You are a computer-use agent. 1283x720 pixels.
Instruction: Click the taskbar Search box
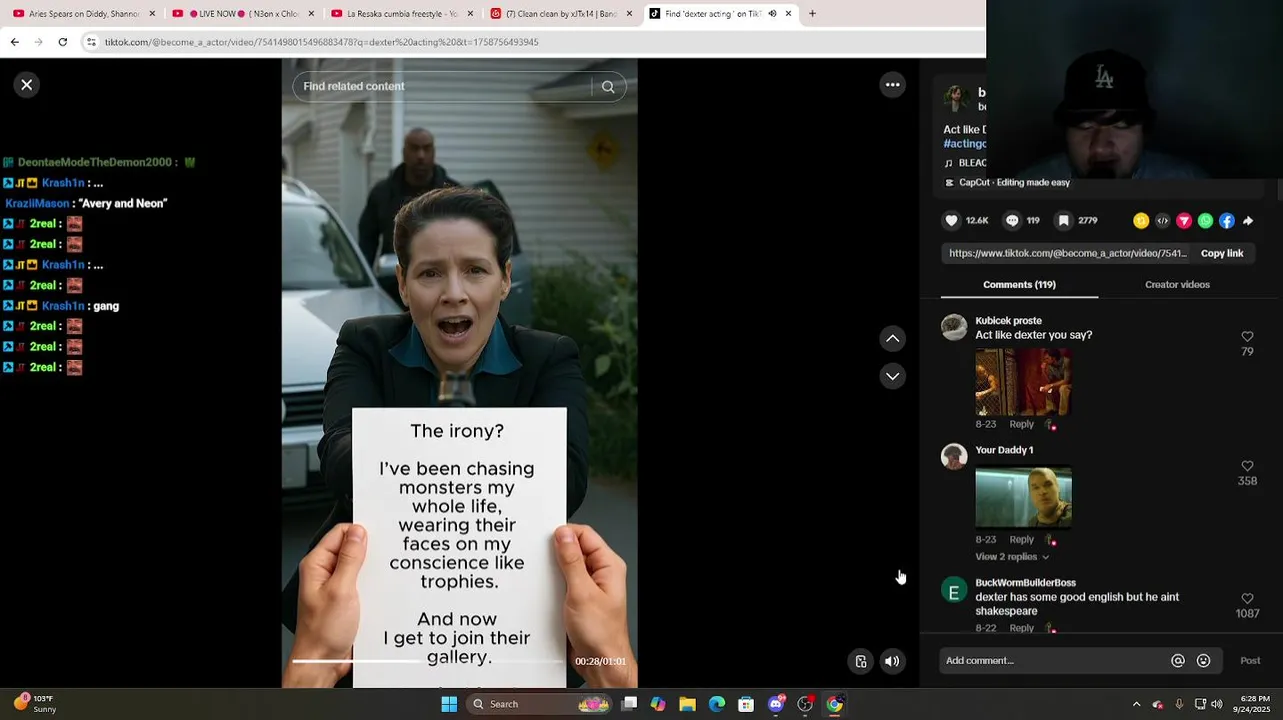[x=541, y=704]
